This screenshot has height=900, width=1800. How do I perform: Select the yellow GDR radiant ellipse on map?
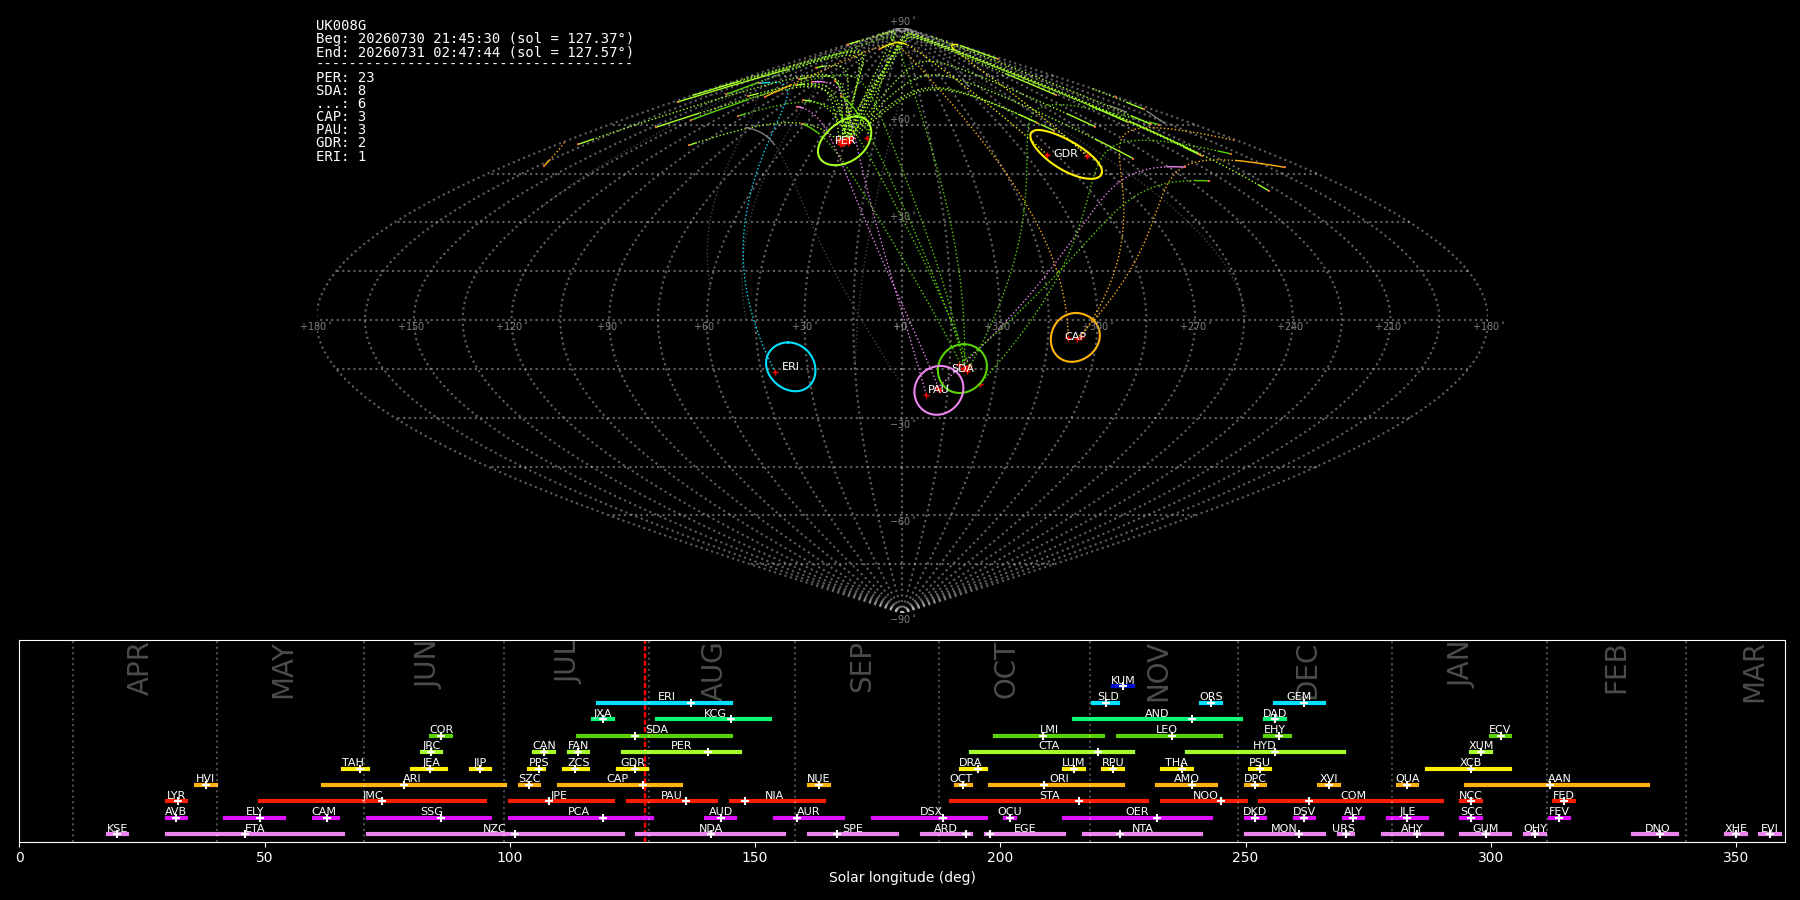pos(1066,154)
